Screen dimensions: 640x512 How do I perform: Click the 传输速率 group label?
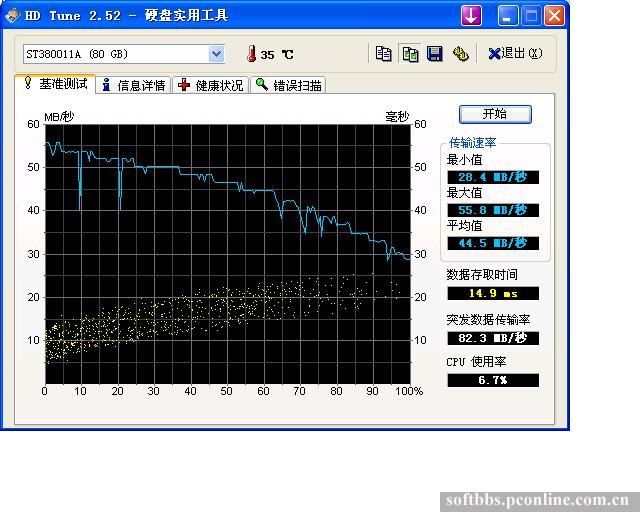point(472,143)
